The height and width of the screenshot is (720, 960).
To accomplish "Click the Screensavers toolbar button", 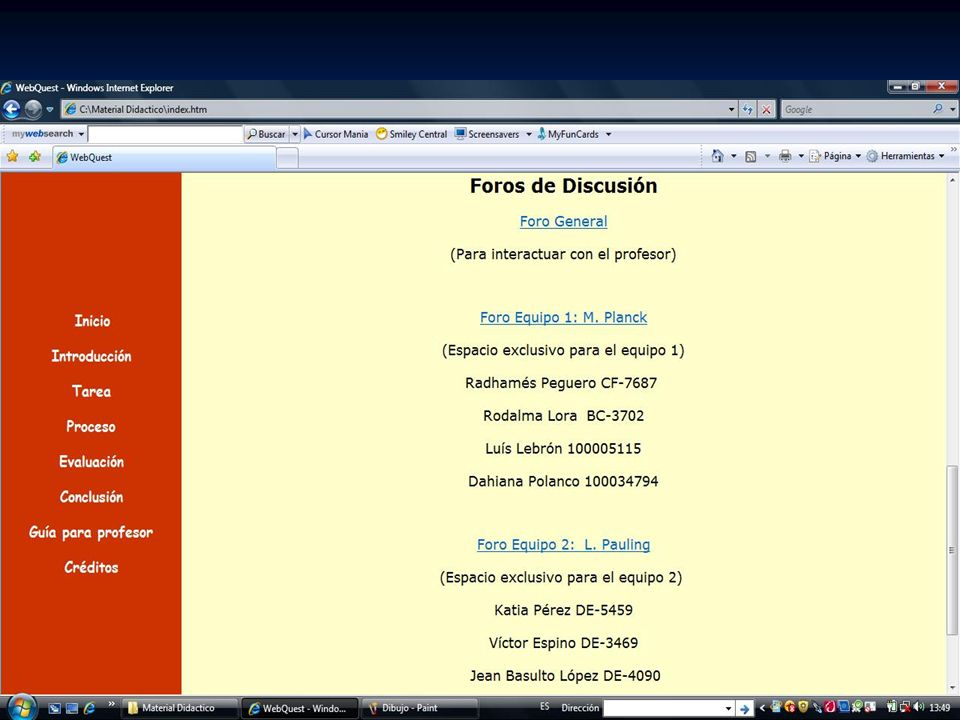I will pyautogui.click(x=487, y=134).
